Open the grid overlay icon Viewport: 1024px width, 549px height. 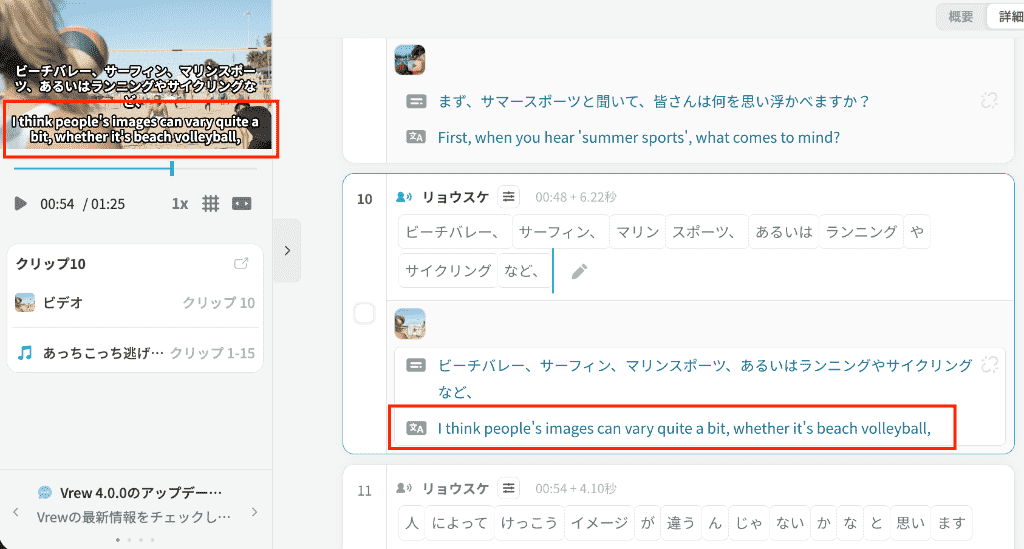[x=210, y=204]
